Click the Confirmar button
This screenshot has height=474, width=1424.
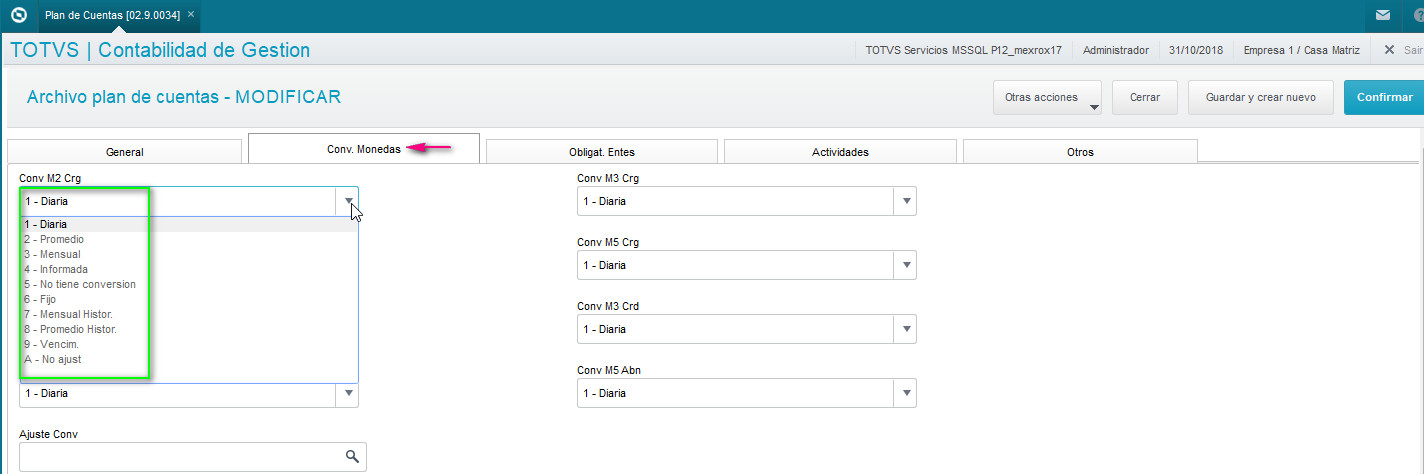tap(1384, 98)
